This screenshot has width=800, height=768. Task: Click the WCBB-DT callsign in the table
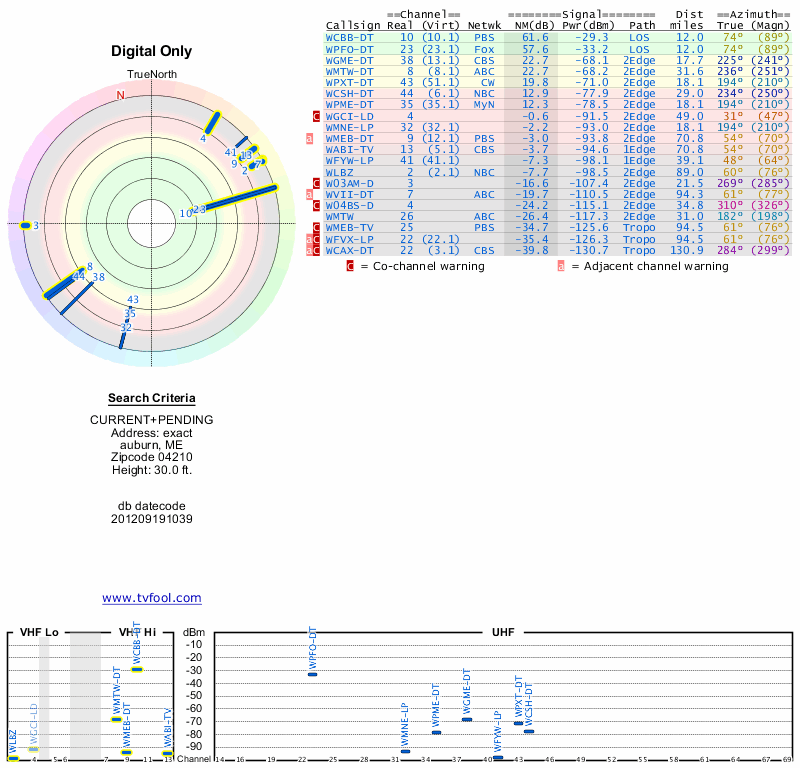coord(349,37)
